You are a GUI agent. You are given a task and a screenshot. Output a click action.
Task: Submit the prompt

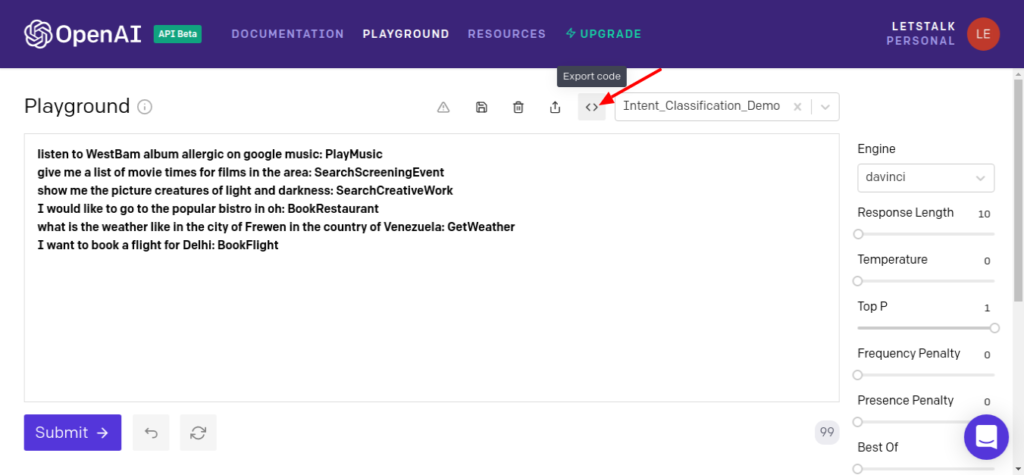(x=72, y=433)
